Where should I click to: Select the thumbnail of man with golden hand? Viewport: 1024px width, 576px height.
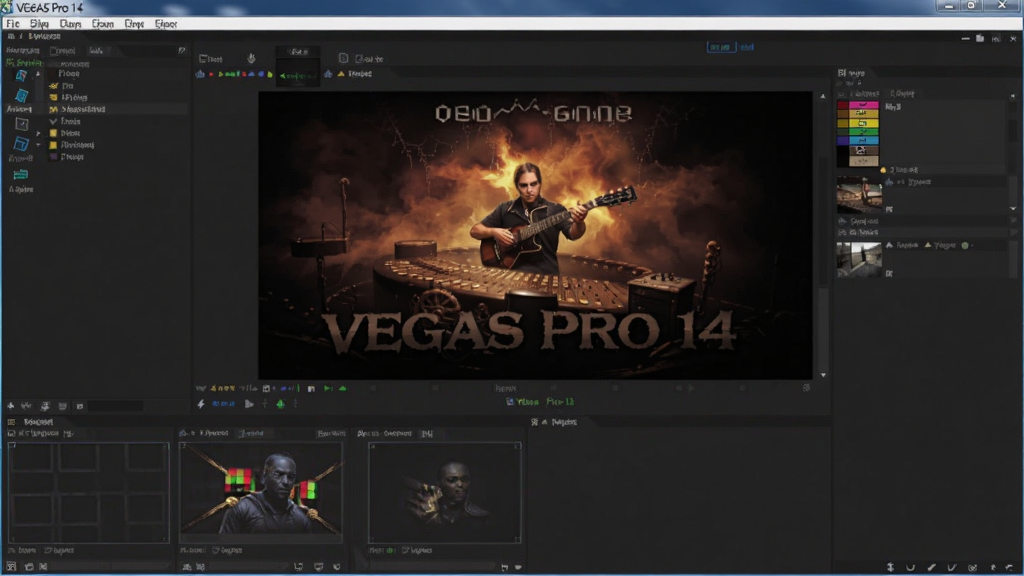pos(445,492)
